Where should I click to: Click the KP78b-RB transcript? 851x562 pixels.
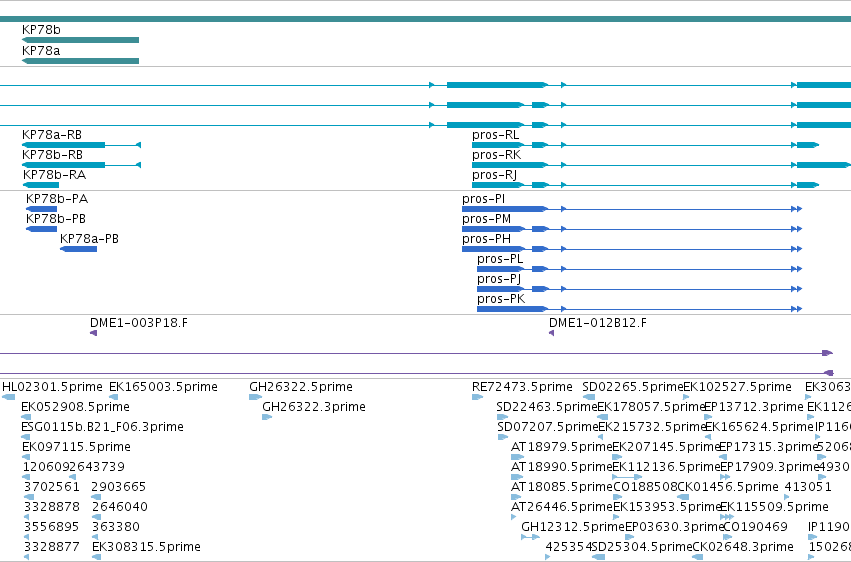pyautogui.click(x=81, y=165)
